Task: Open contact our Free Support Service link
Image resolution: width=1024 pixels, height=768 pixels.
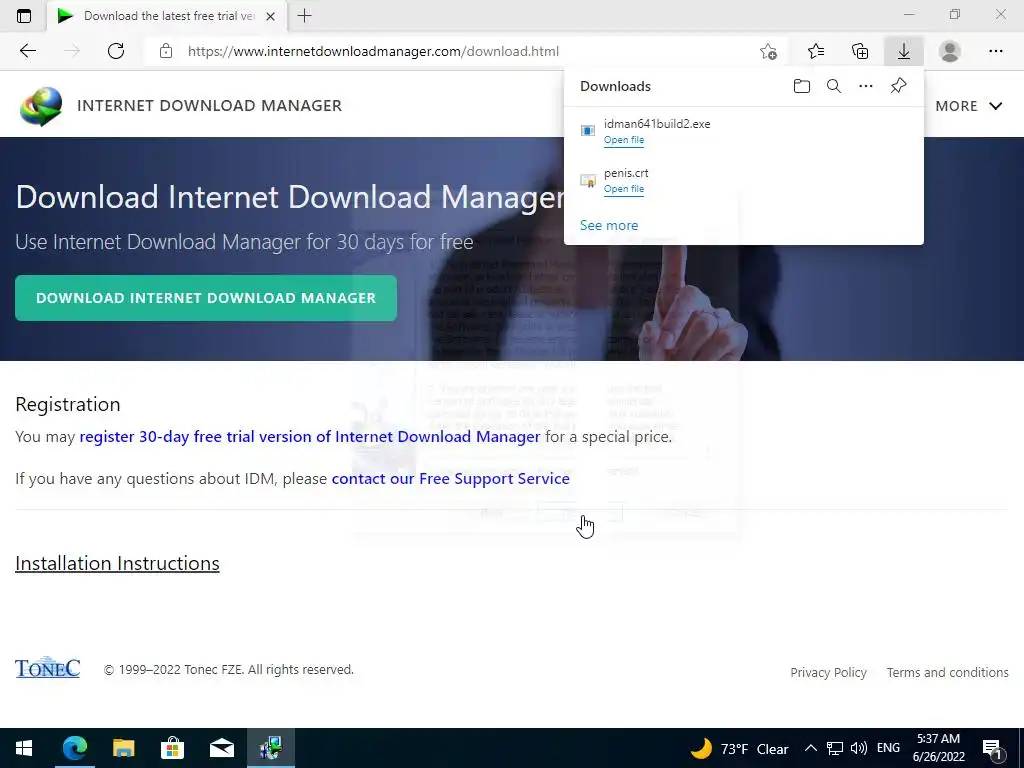Action: click(x=451, y=479)
